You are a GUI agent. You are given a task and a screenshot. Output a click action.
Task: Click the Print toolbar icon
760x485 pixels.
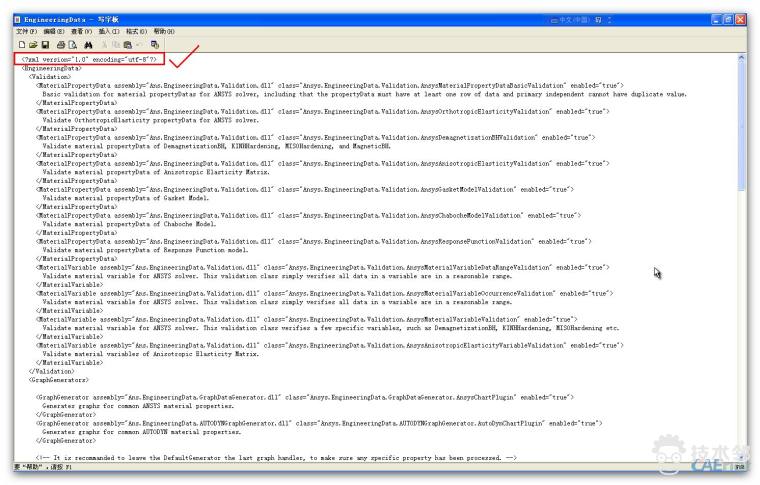[x=61, y=45]
